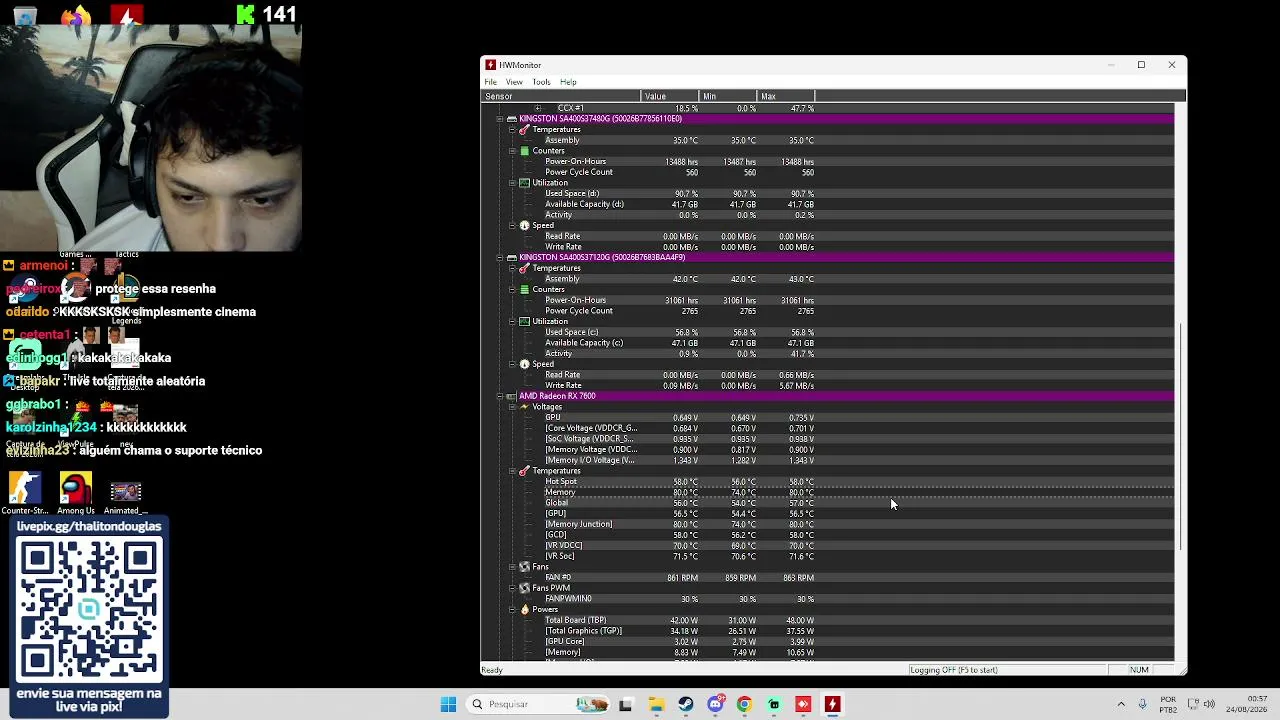Open the Help menu in HWMonitor
This screenshot has height=720, width=1280.
coord(568,82)
